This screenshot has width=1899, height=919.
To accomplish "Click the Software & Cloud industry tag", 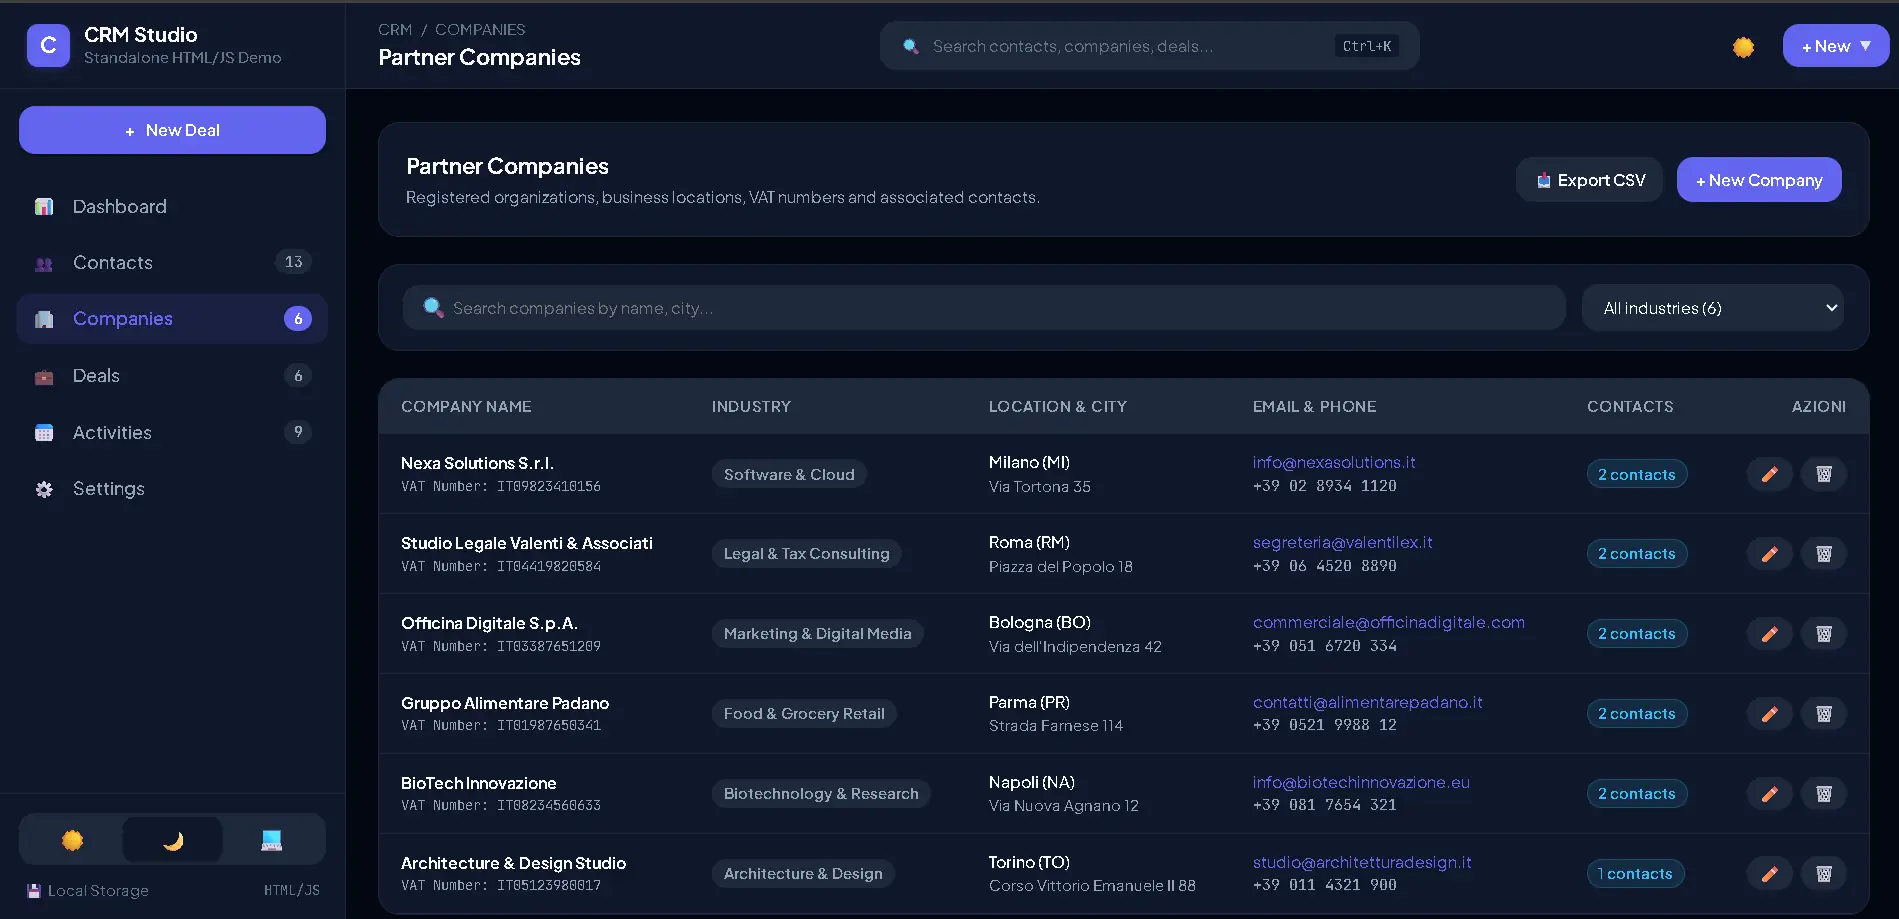I will coord(789,474).
